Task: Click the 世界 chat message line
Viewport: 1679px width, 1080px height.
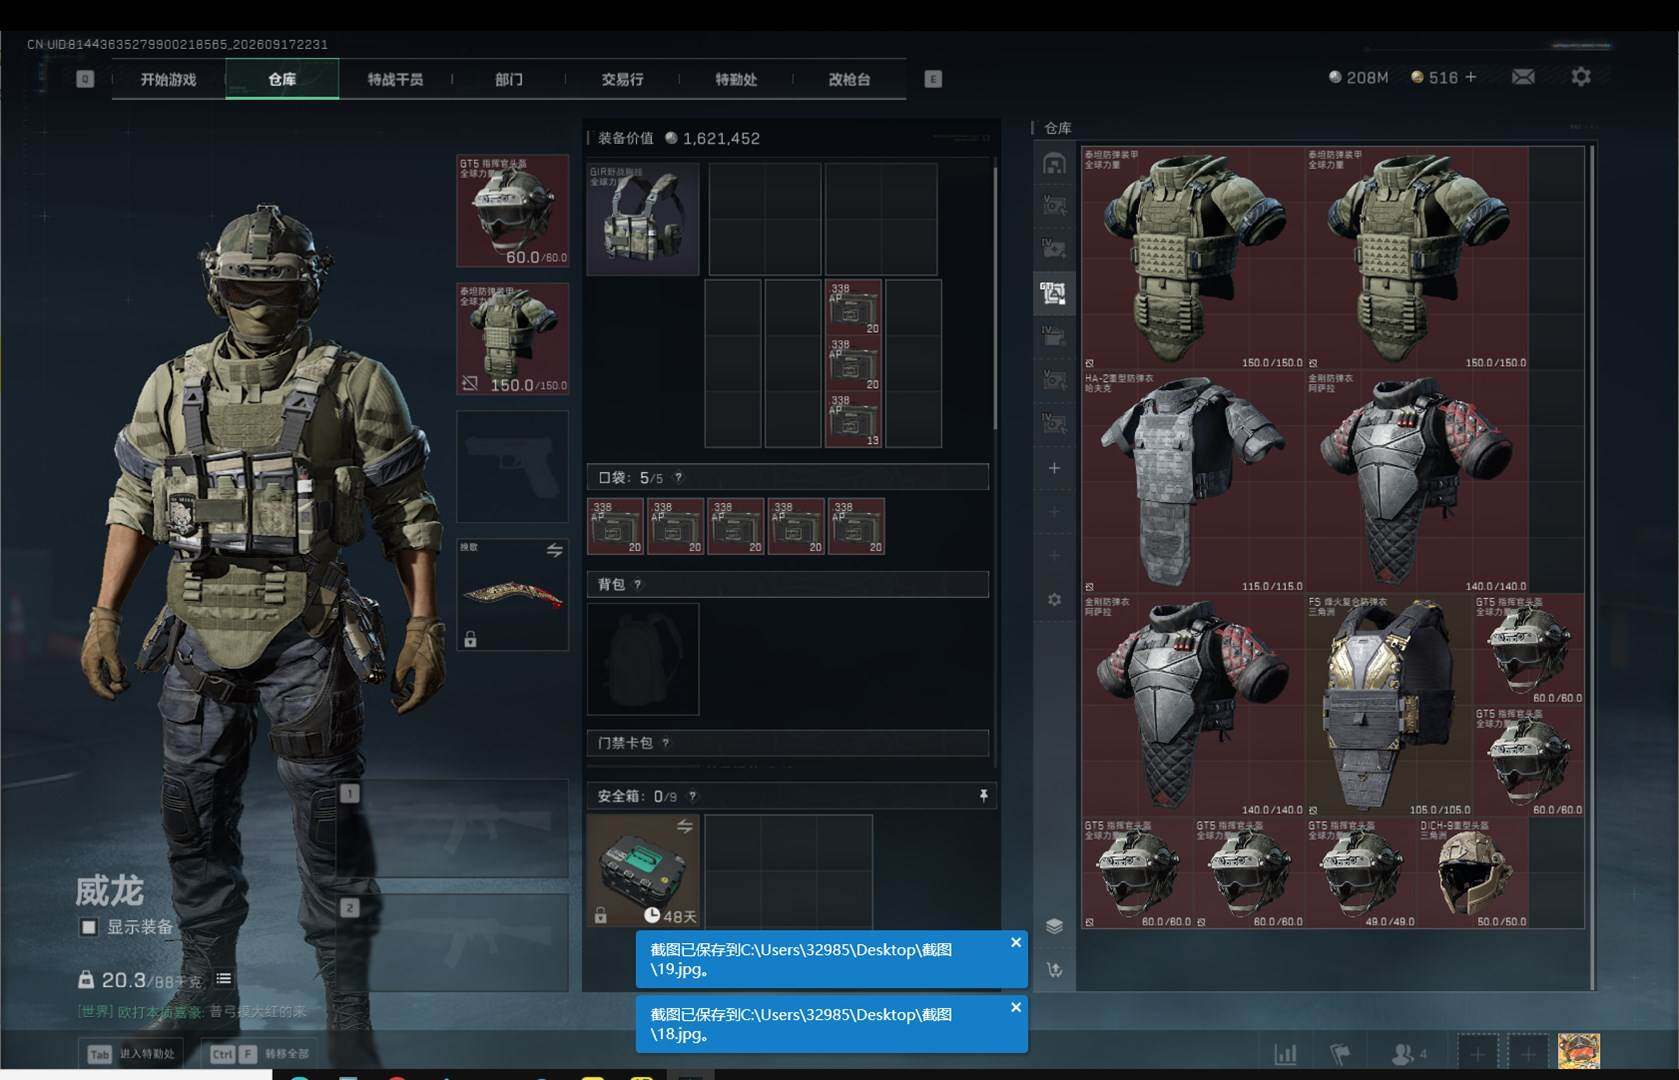Action: point(192,1011)
